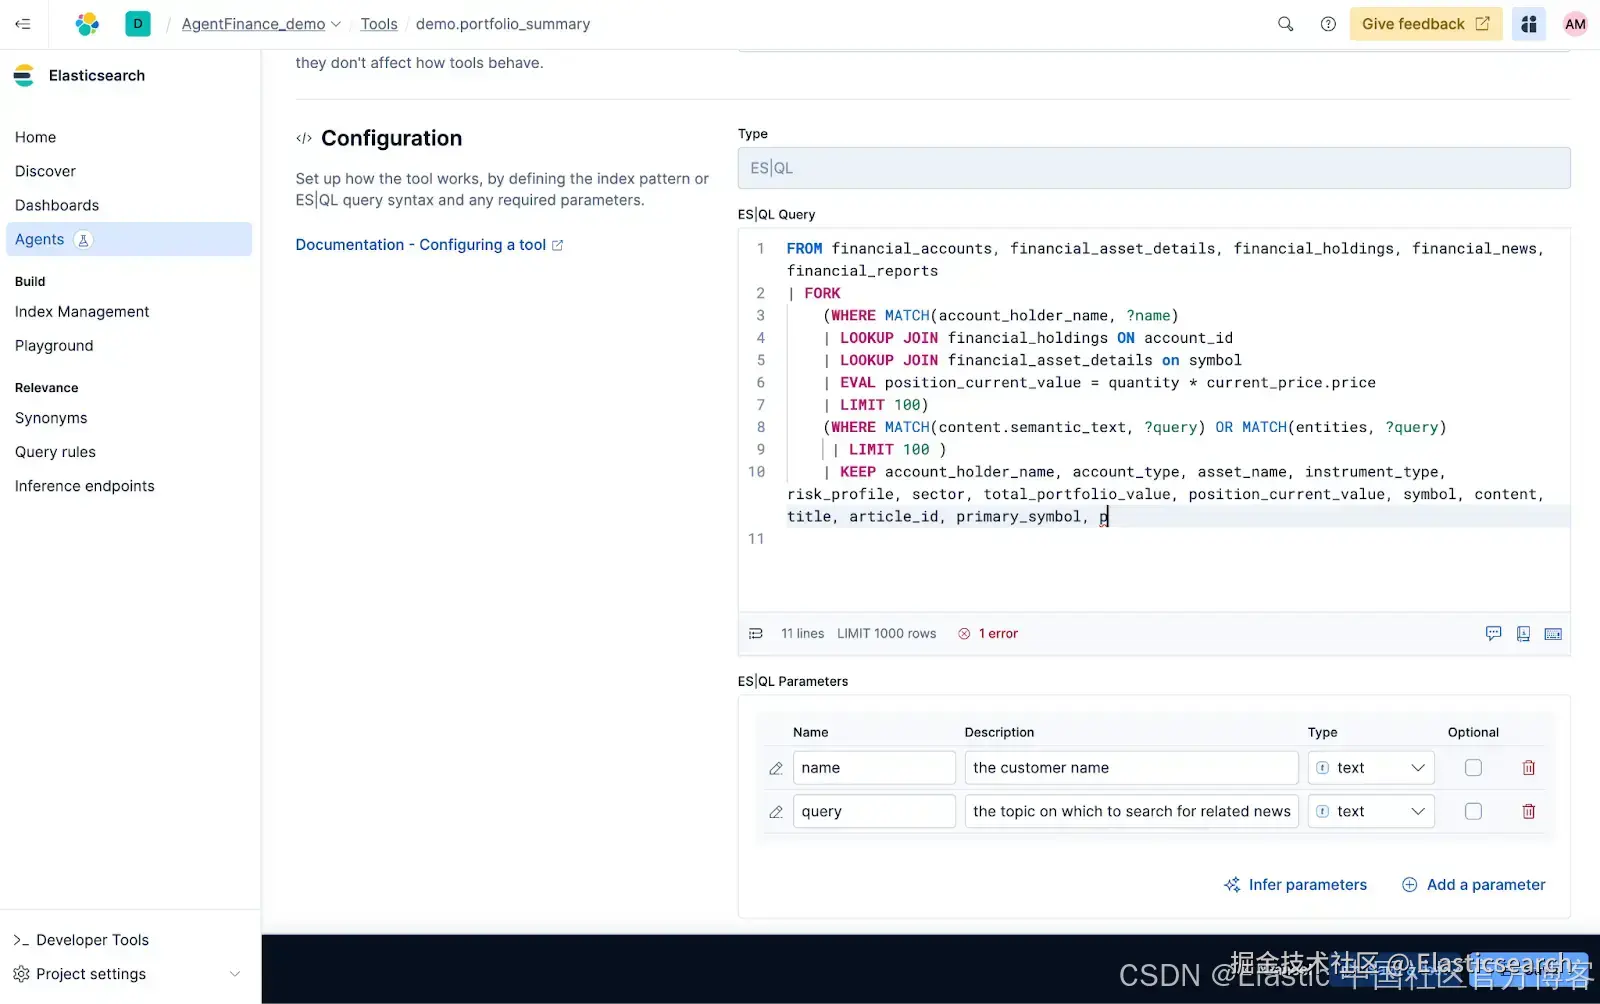Expand the Project settings menu
Viewport: 1600px width, 1004px height.
point(234,974)
